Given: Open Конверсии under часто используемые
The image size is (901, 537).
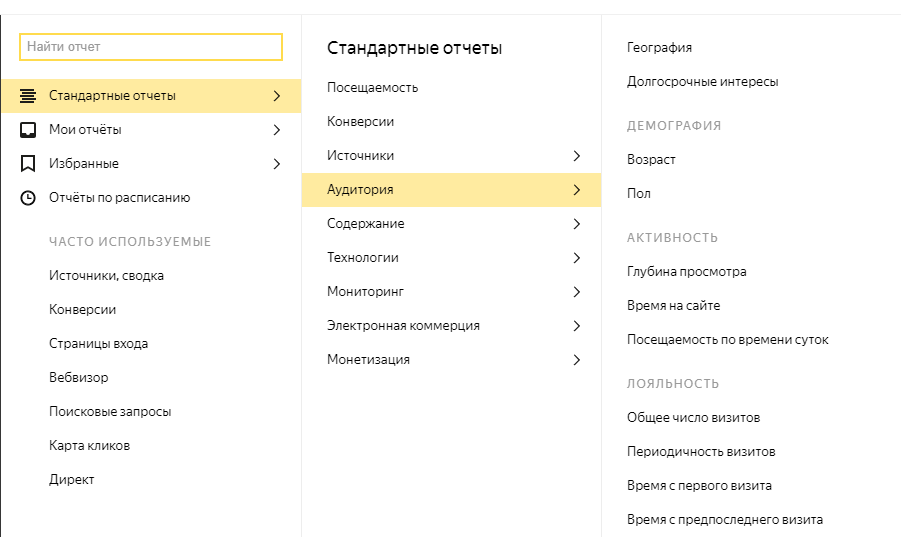Looking at the screenshot, I should [82, 310].
